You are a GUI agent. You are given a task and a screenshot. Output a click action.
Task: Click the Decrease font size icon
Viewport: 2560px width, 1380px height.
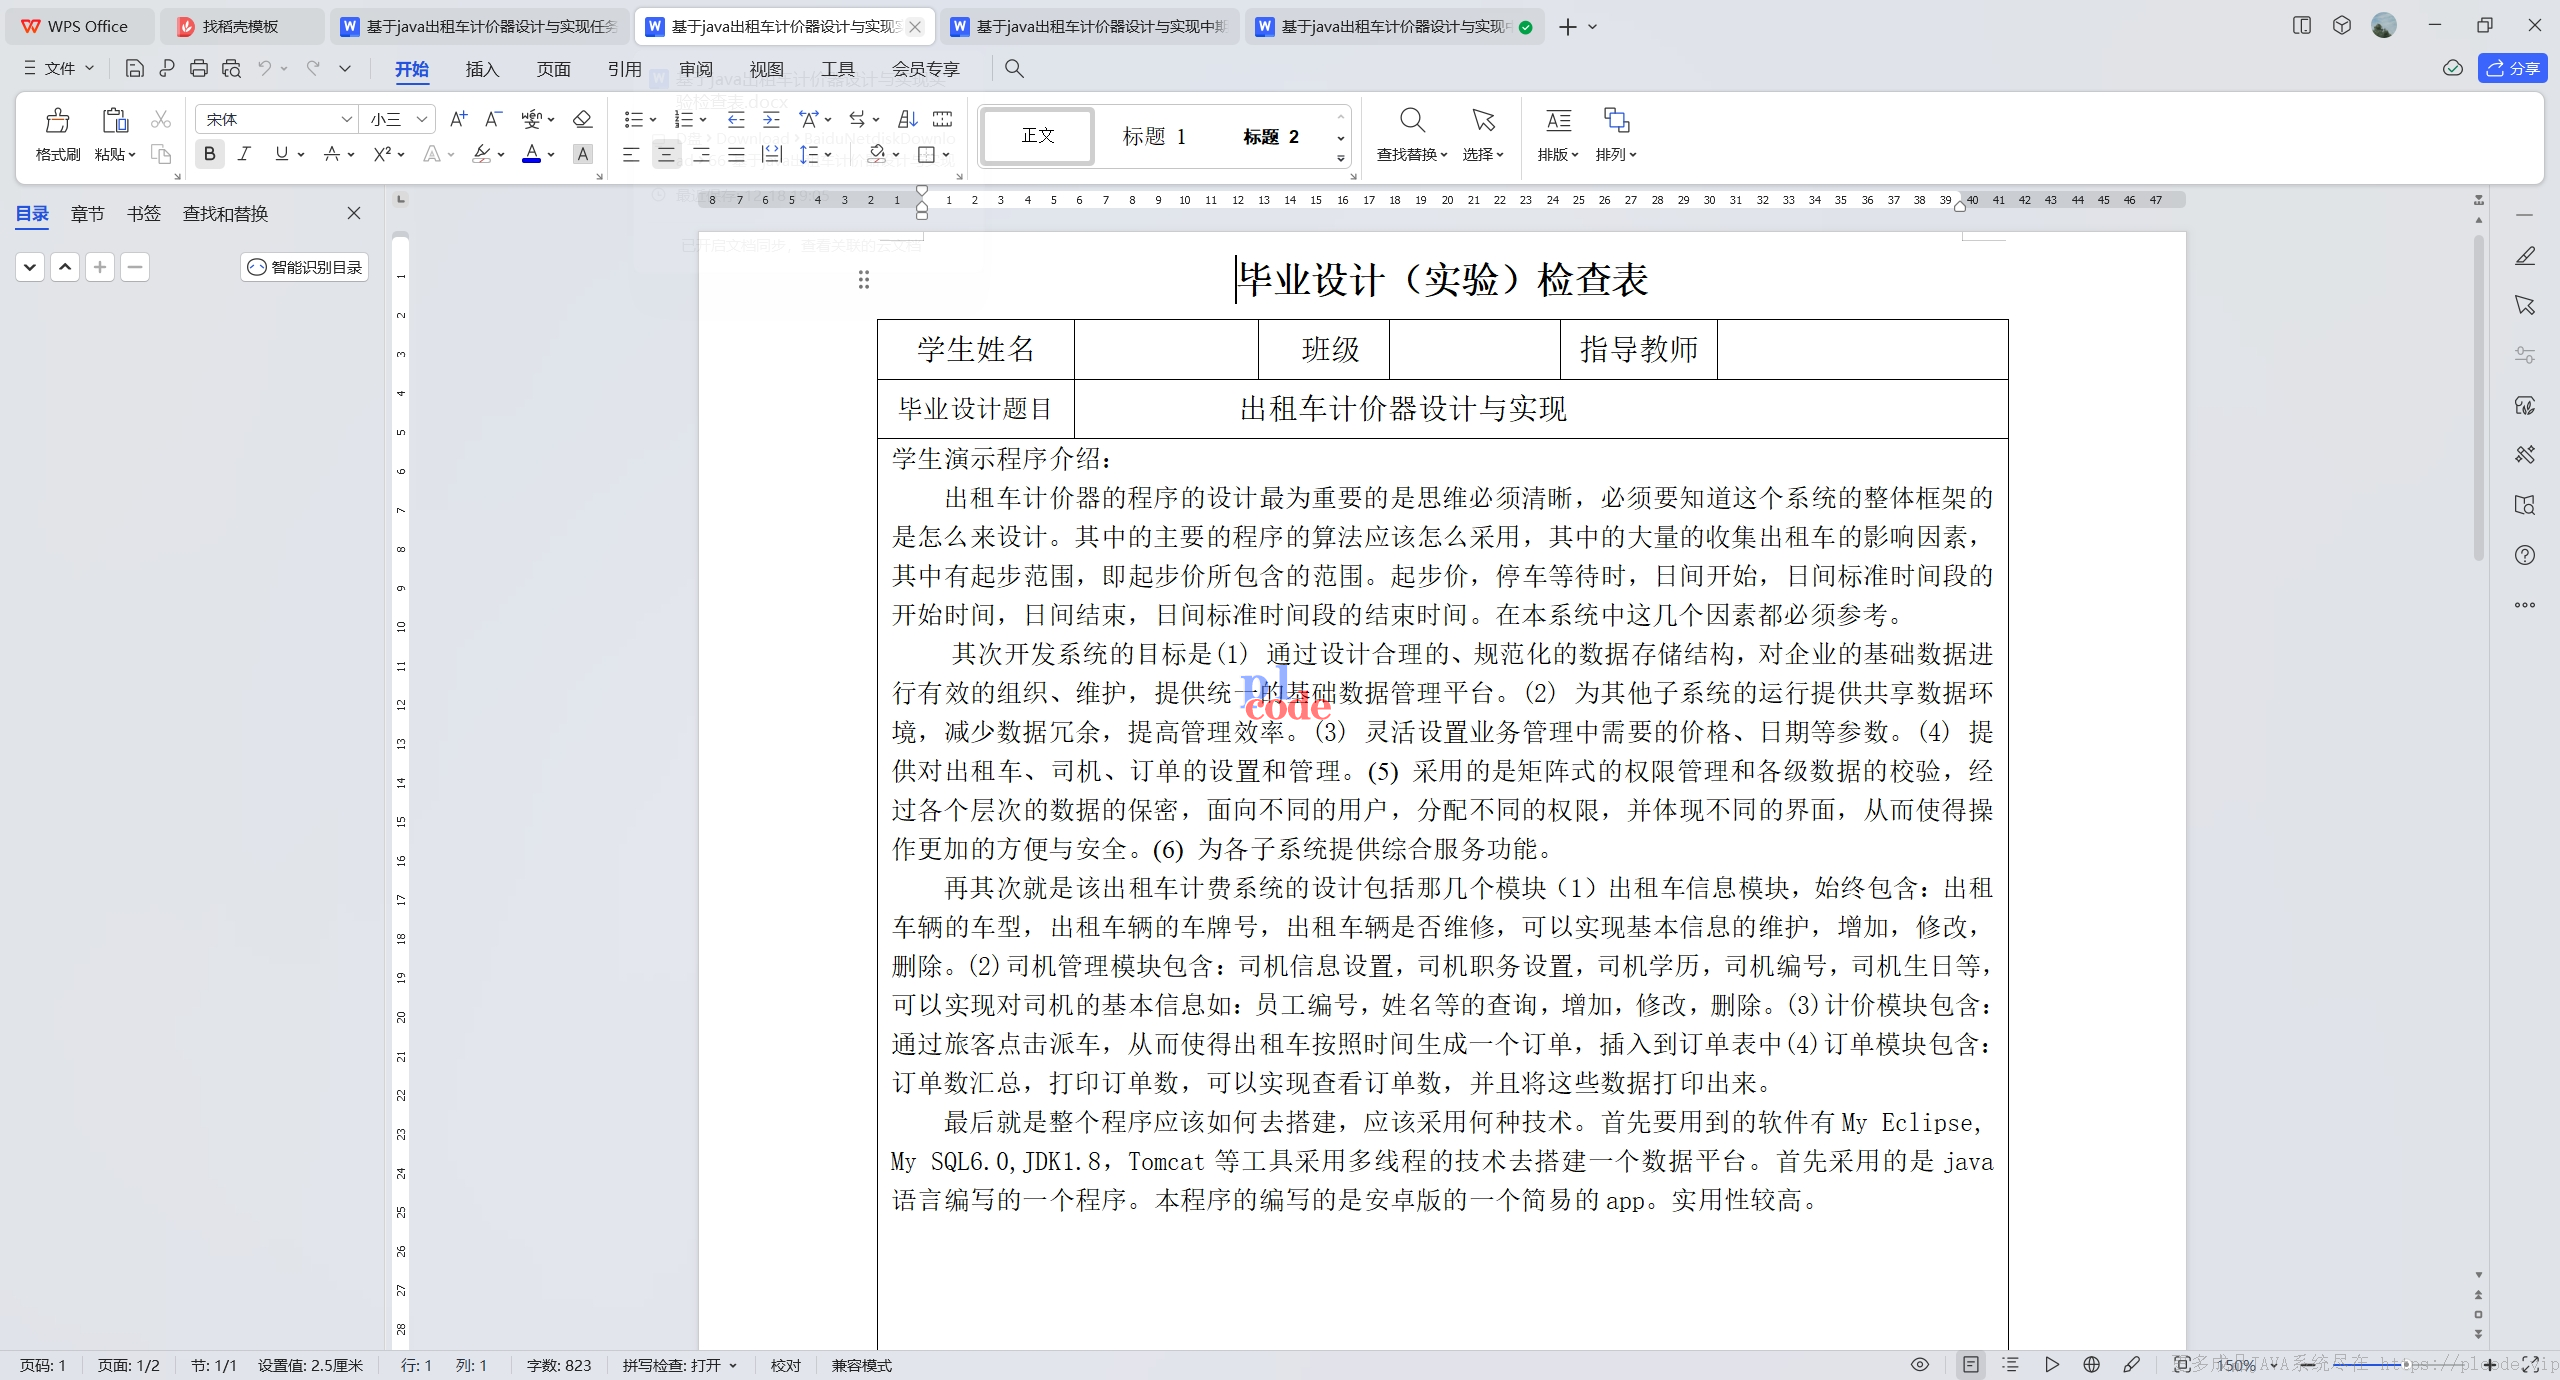[493, 120]
